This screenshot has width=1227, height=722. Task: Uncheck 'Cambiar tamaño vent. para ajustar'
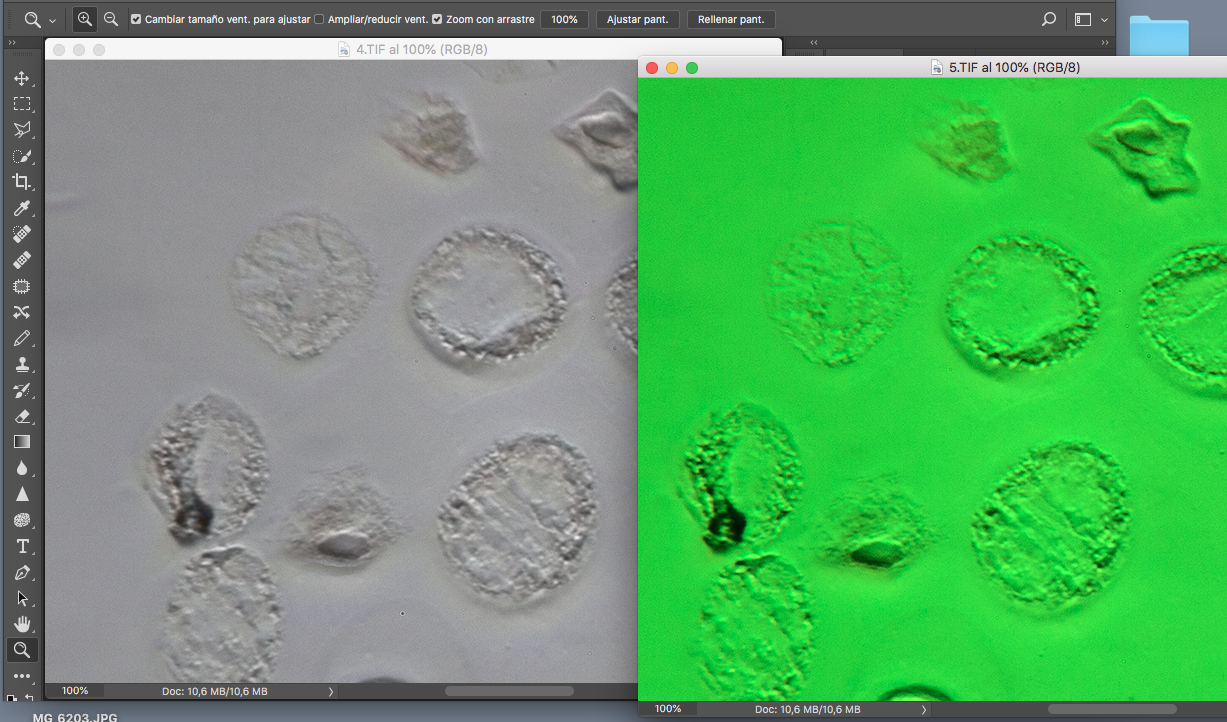pyautogui.click(x=136, y=19)
